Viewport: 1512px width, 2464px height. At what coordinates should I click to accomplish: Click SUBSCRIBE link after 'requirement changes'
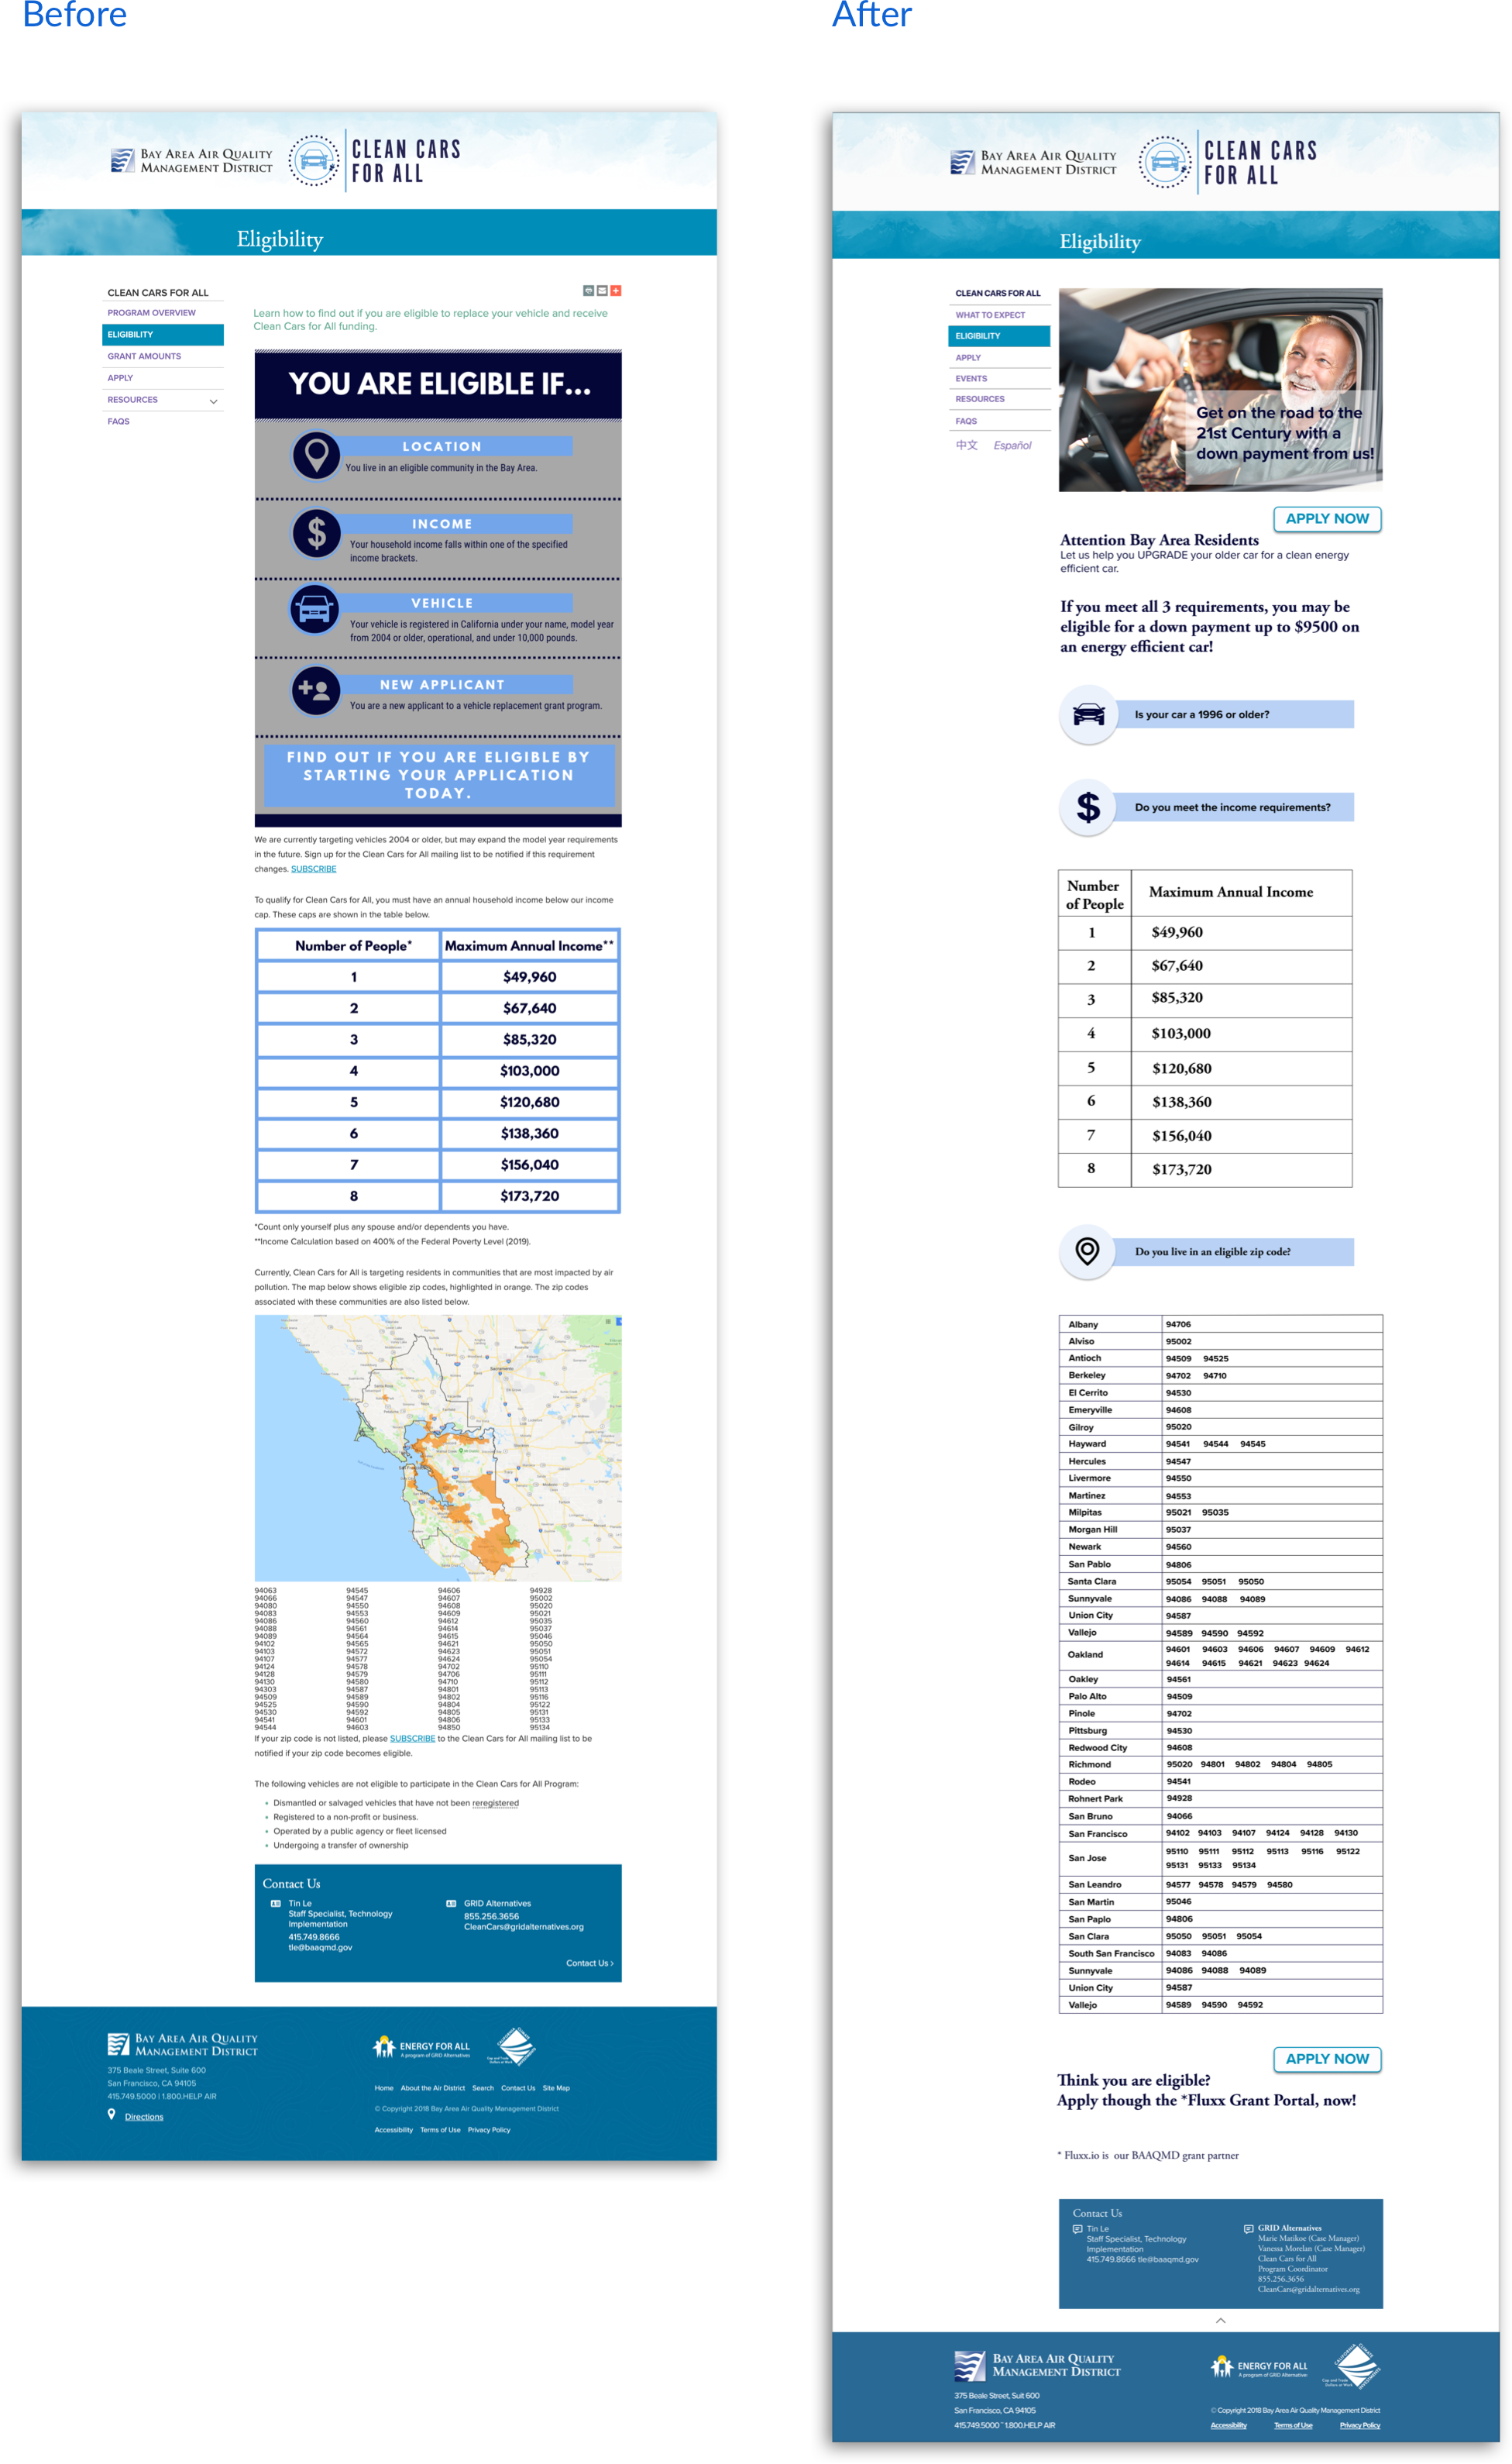pyautogui.click(x=314, y=869)
